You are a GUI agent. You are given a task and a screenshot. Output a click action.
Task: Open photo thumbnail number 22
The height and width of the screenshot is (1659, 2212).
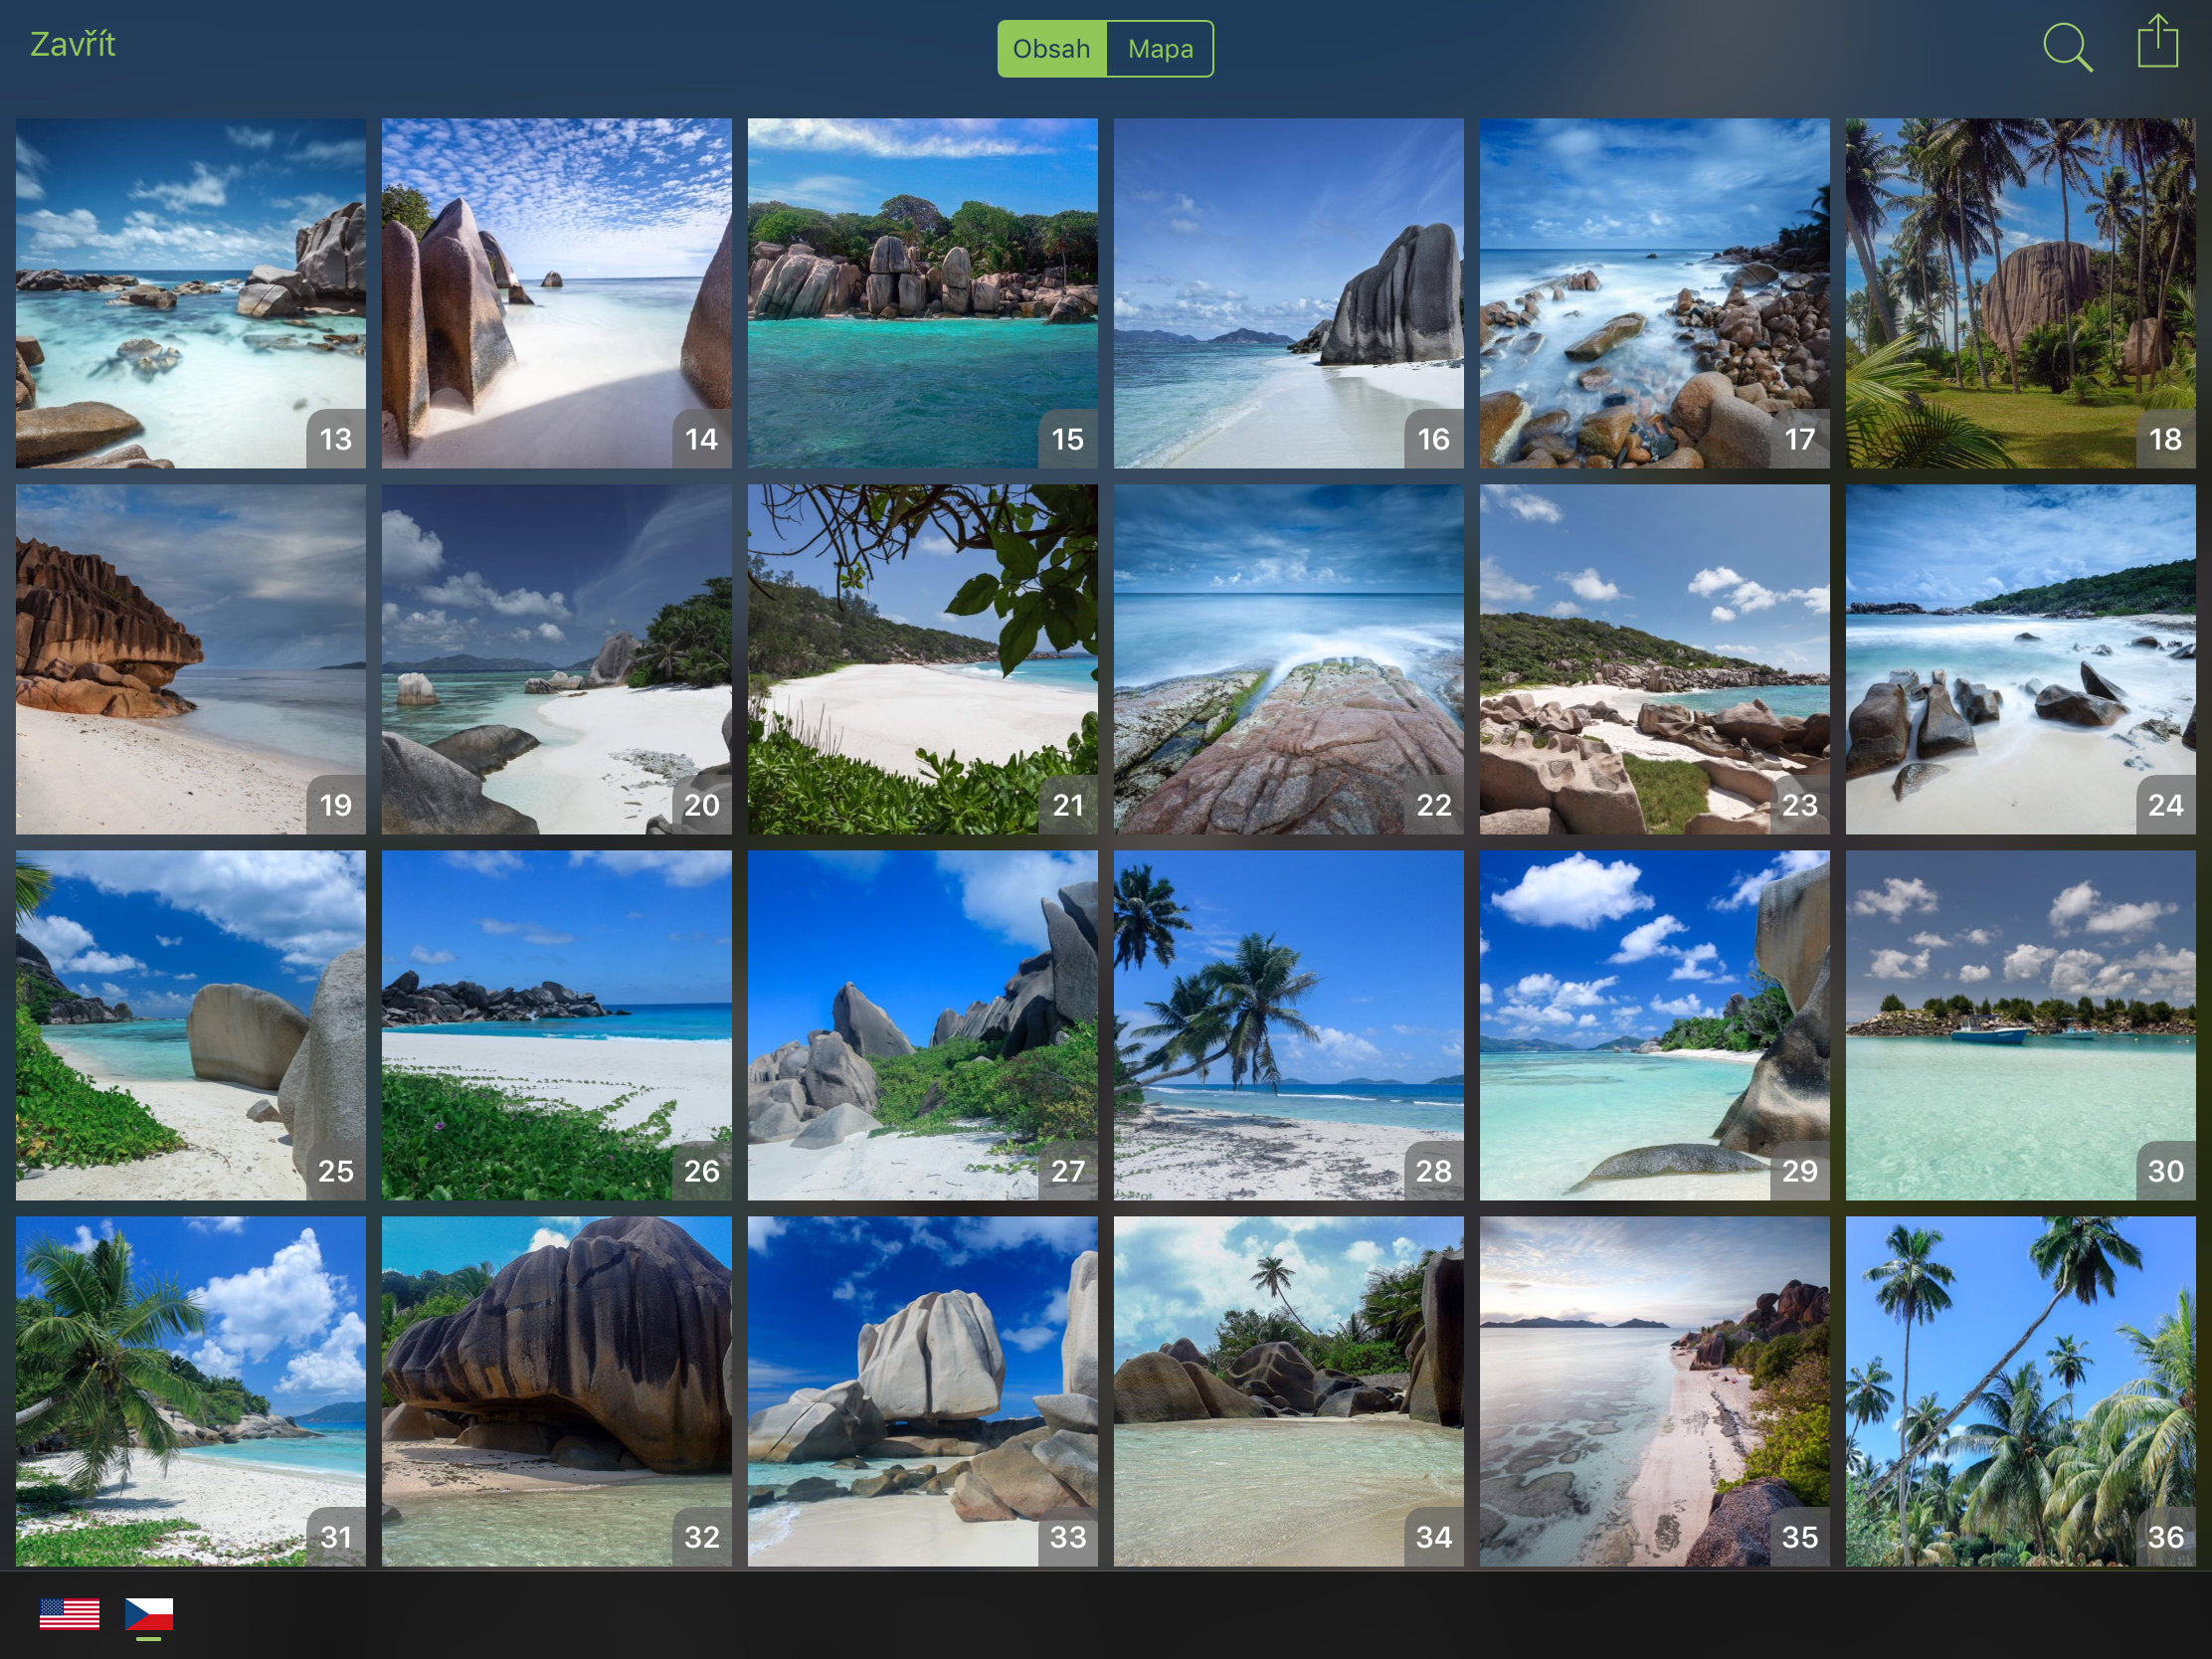(x=1288, y=659)
